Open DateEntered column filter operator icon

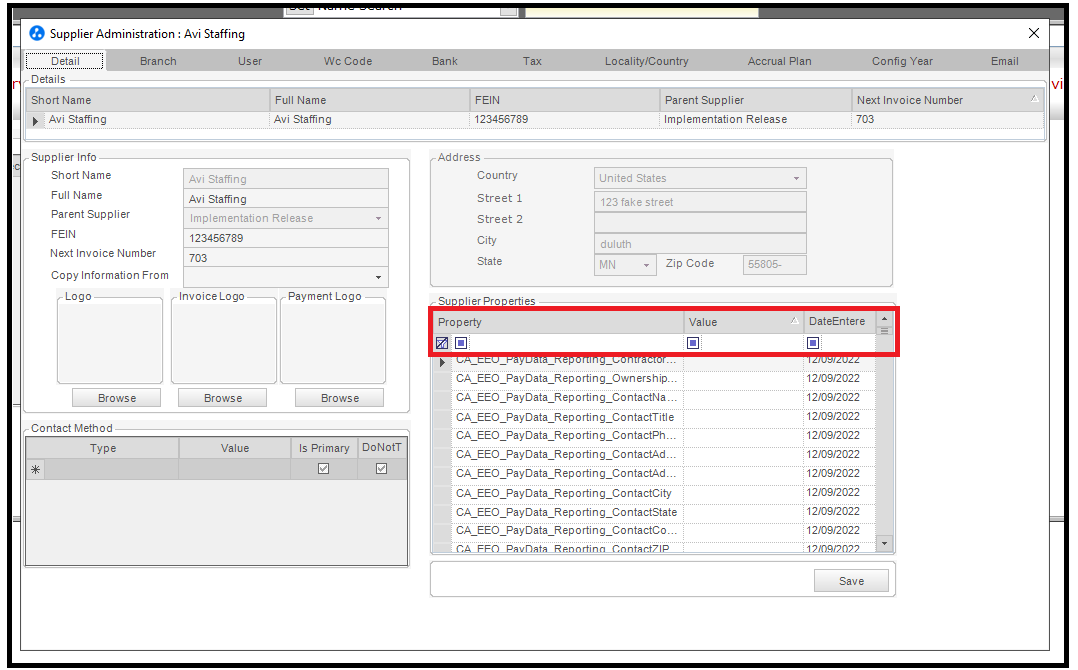coord(813,343)
